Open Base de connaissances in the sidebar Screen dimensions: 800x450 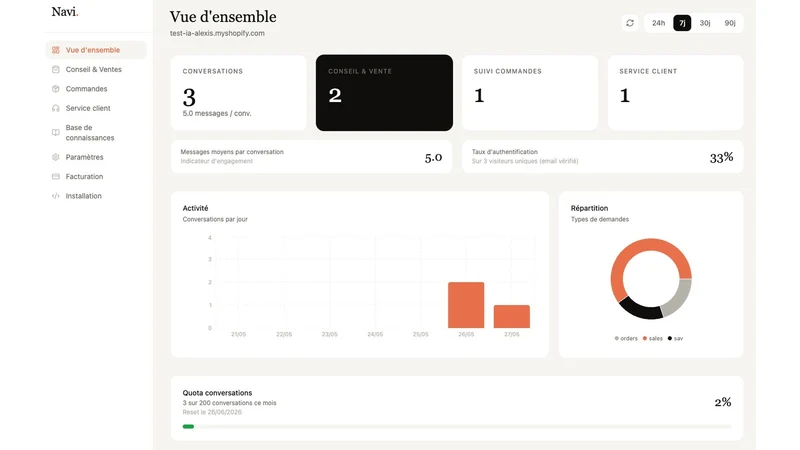pyautogui.click(x=96, y=133)
